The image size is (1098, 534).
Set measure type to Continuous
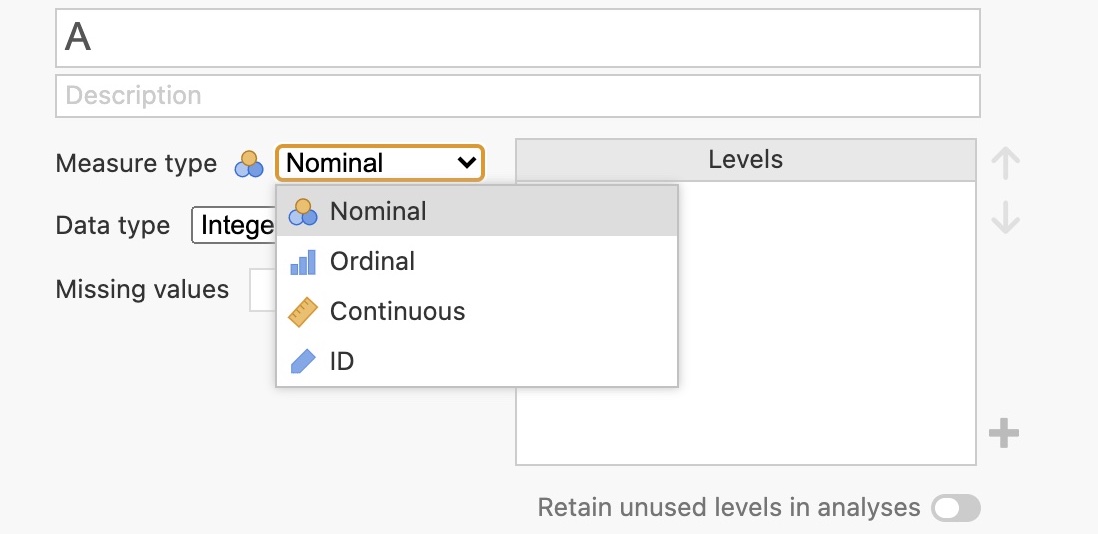coord(397,312)
